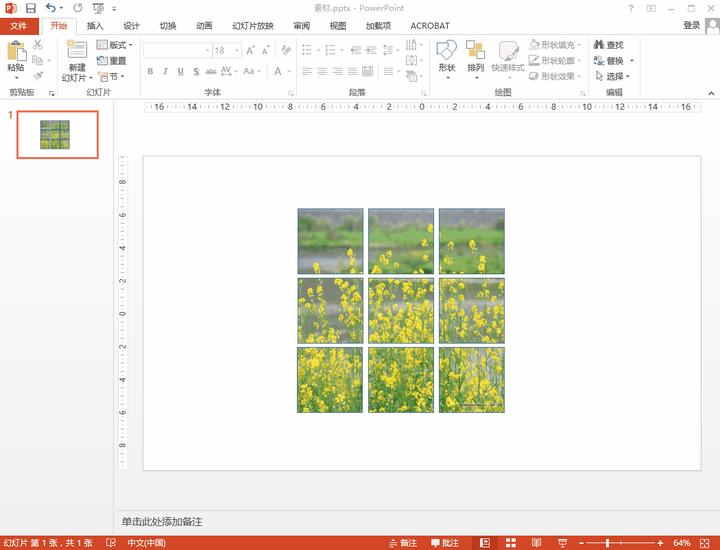Open Shape Outline dropdown
Viewport: 720px width, 550px height.
point(554,60)
